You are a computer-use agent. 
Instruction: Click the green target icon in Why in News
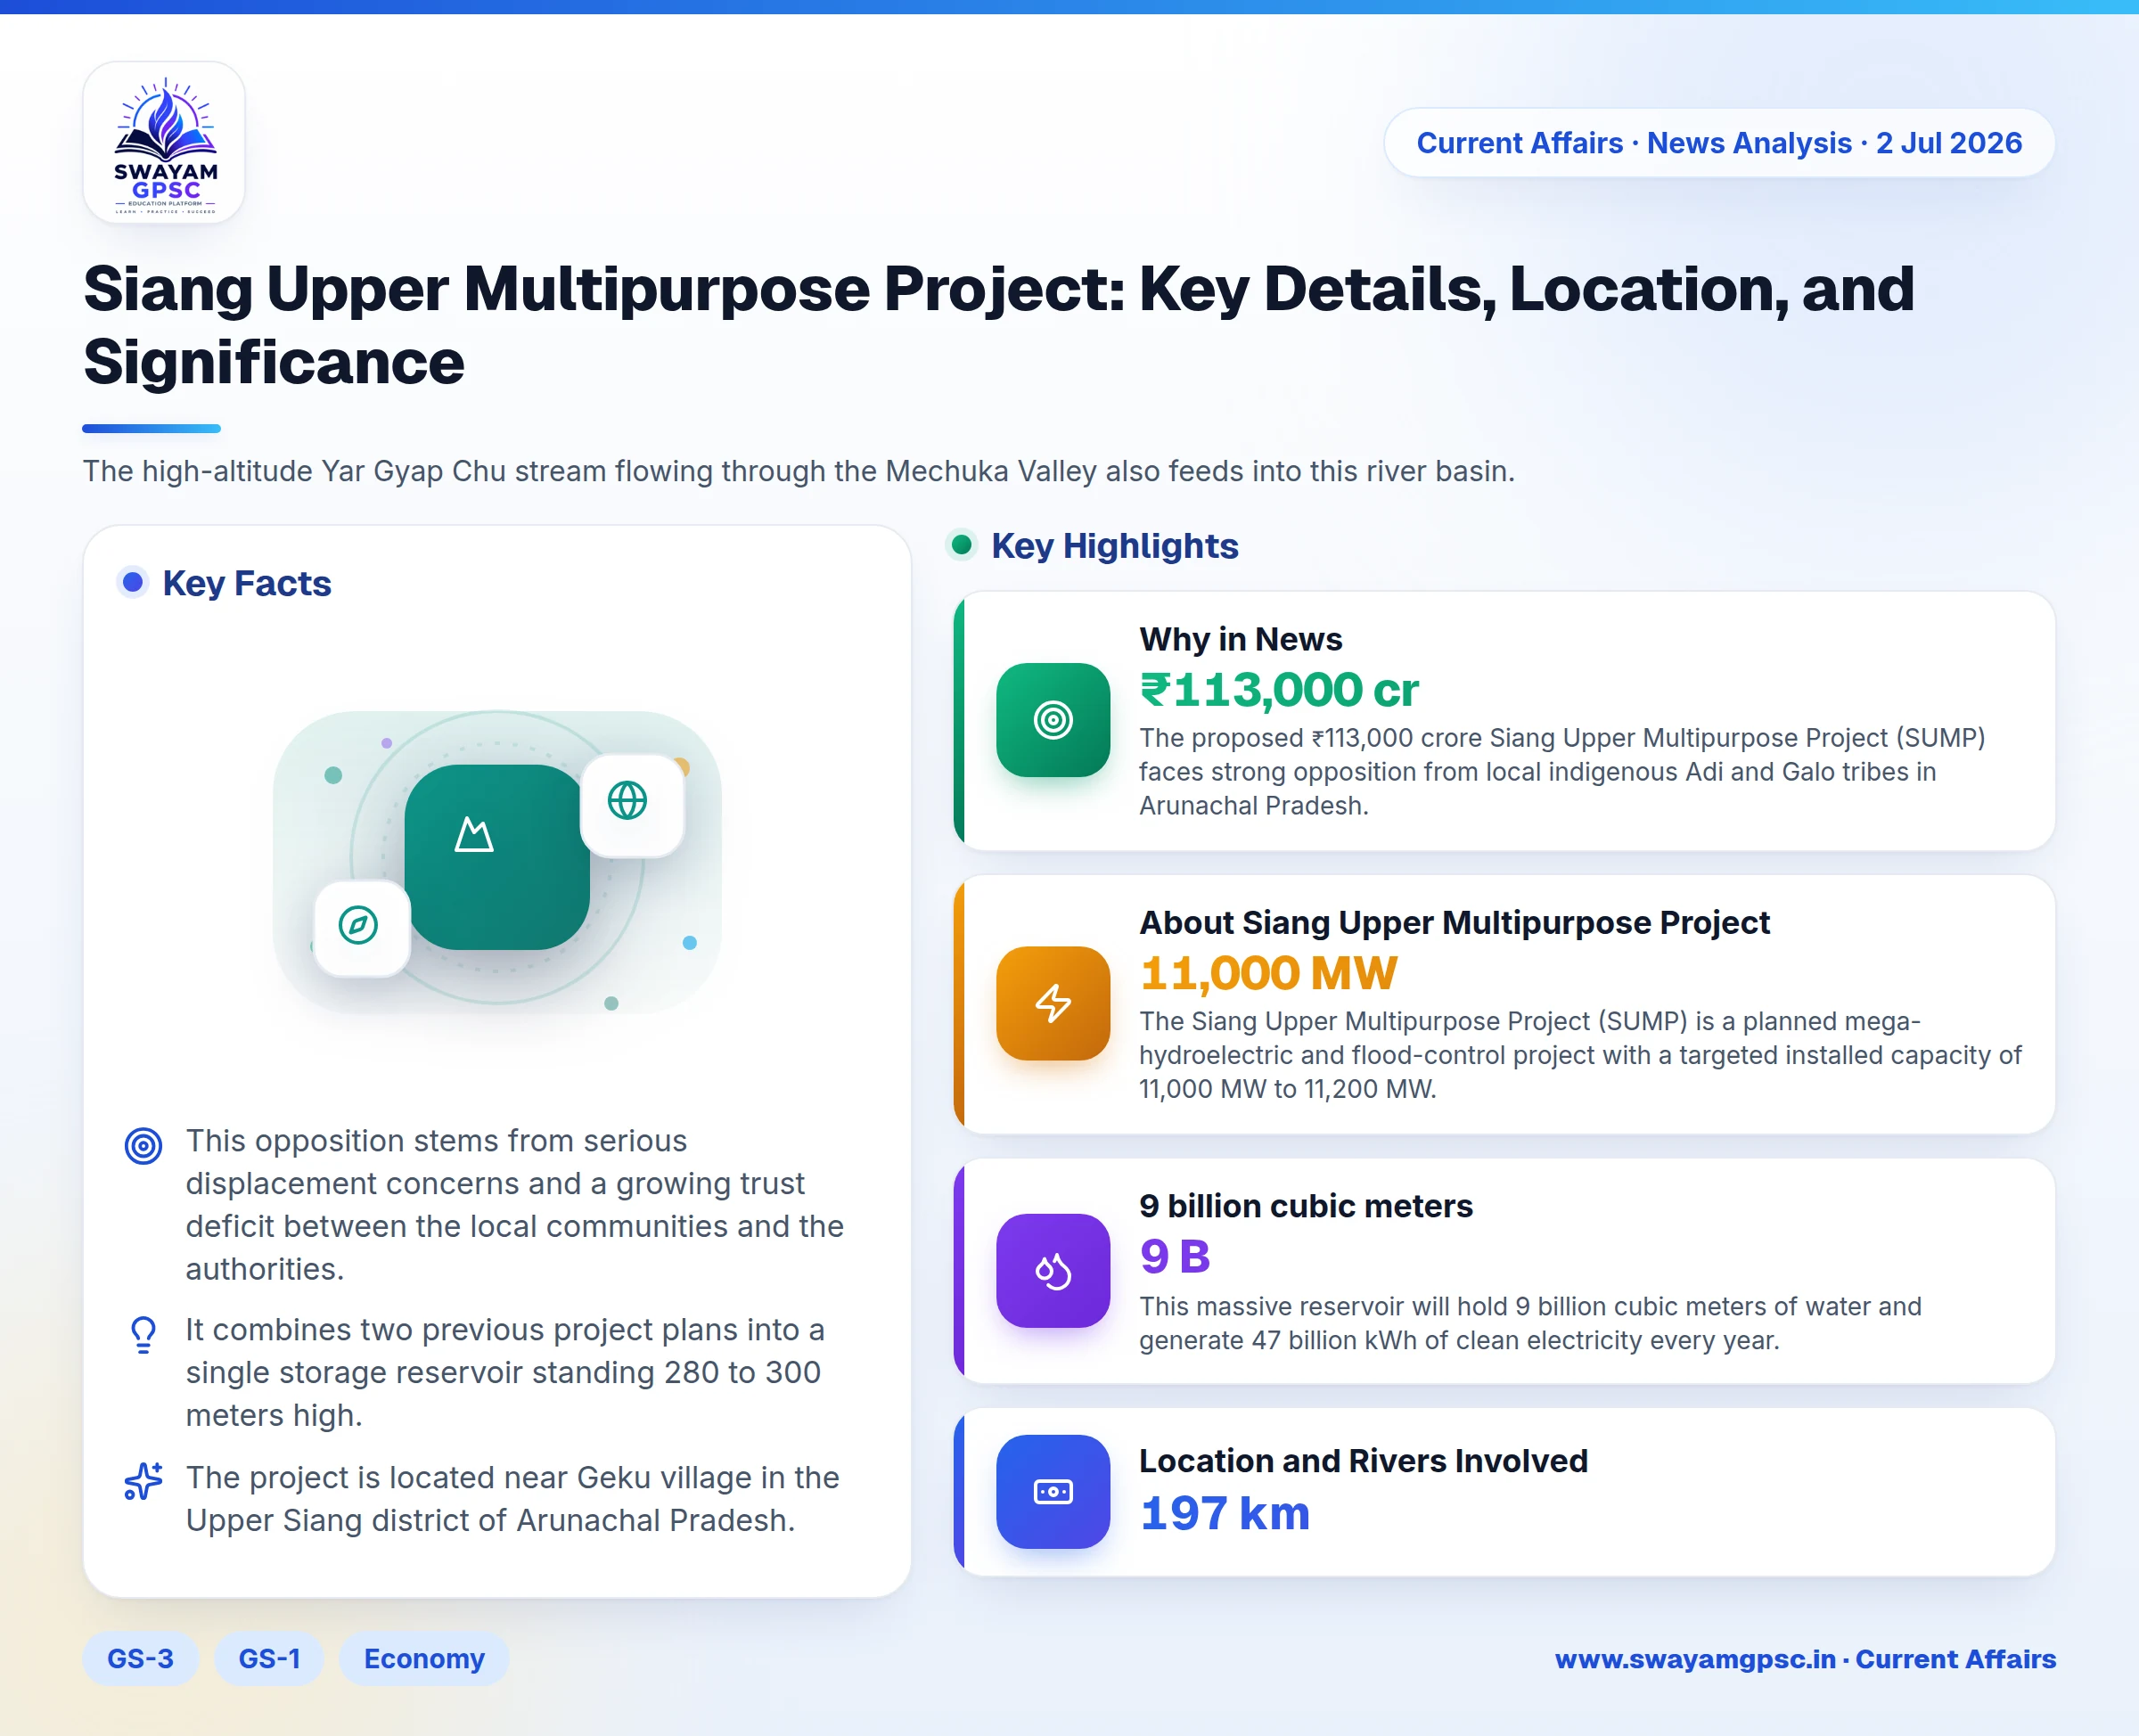click(1053, 720)
